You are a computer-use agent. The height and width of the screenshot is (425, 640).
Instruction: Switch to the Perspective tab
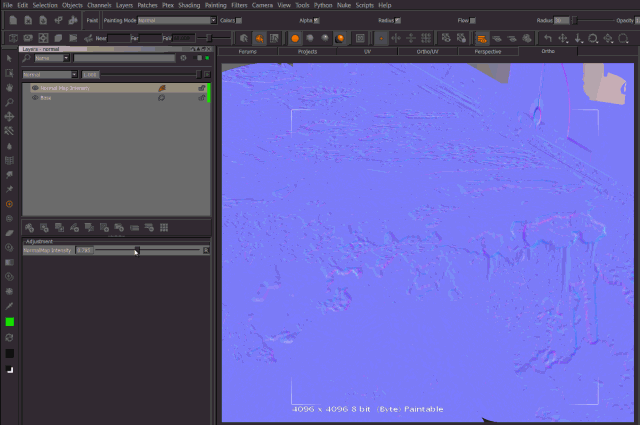click(x=488, y=50)
